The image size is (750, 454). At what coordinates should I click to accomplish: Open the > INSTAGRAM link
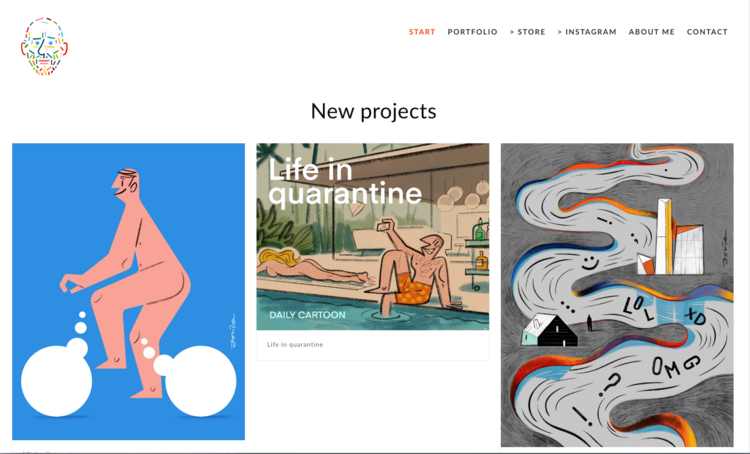587,32
